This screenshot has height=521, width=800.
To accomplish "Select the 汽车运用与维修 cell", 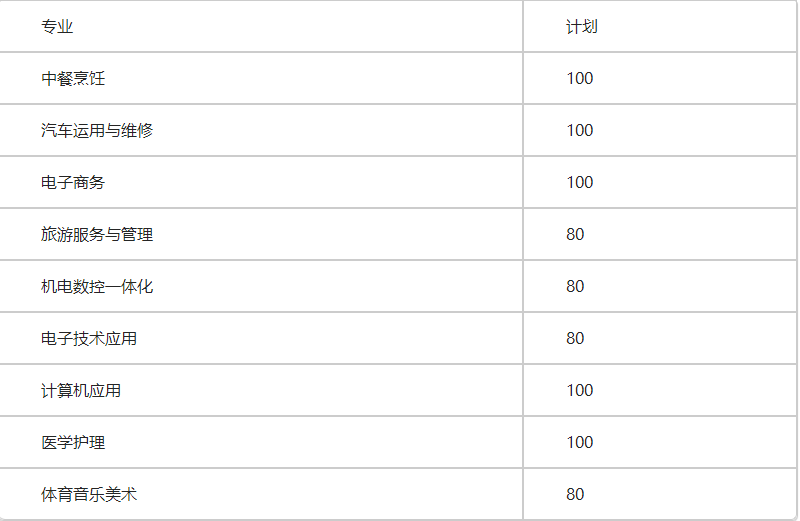I will (97, 131).
